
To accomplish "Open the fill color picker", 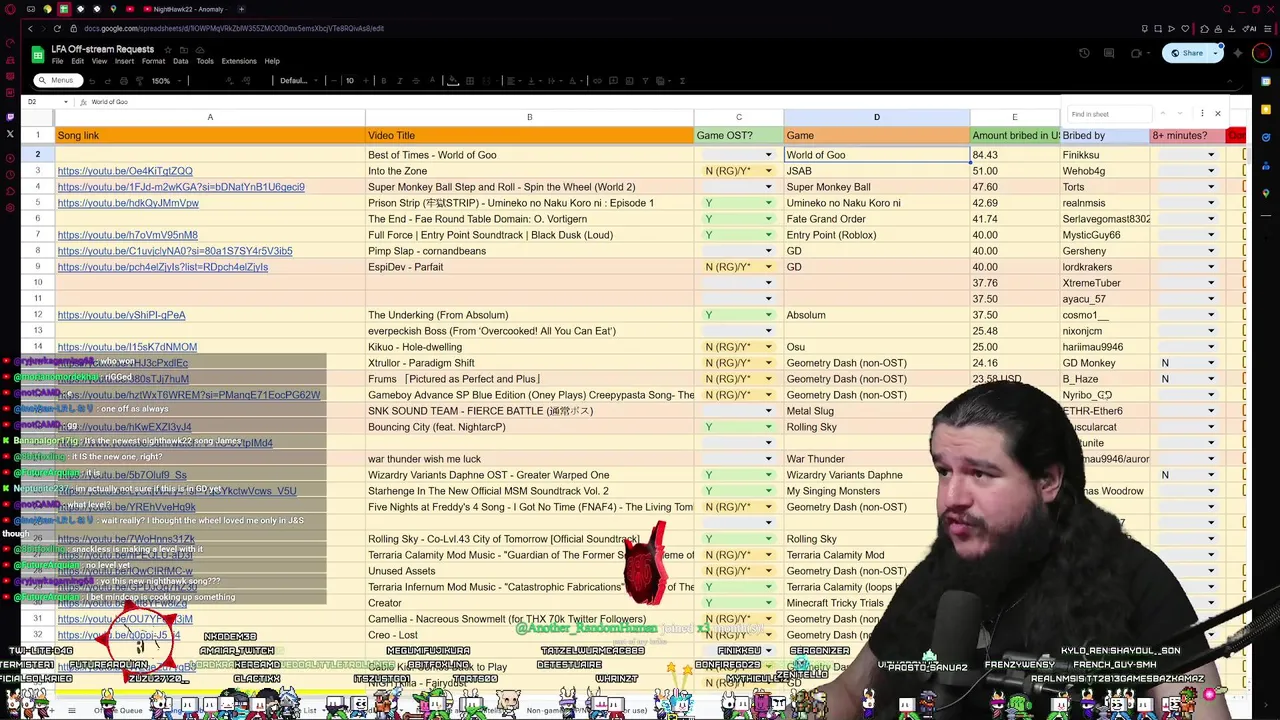I will (x=453, y=80).
